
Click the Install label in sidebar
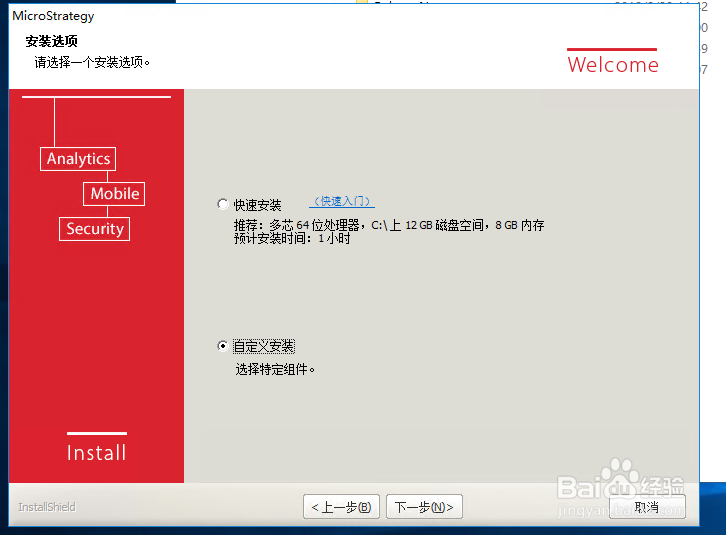tap(96, 453)
